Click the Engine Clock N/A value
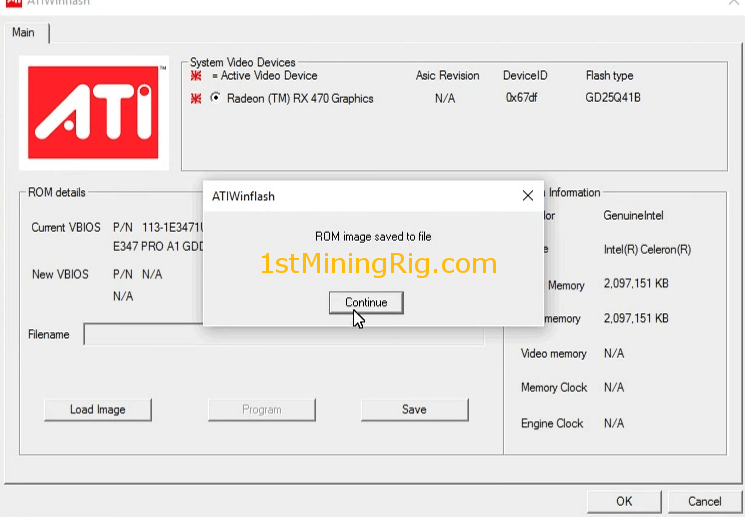 tap(614, 423)
